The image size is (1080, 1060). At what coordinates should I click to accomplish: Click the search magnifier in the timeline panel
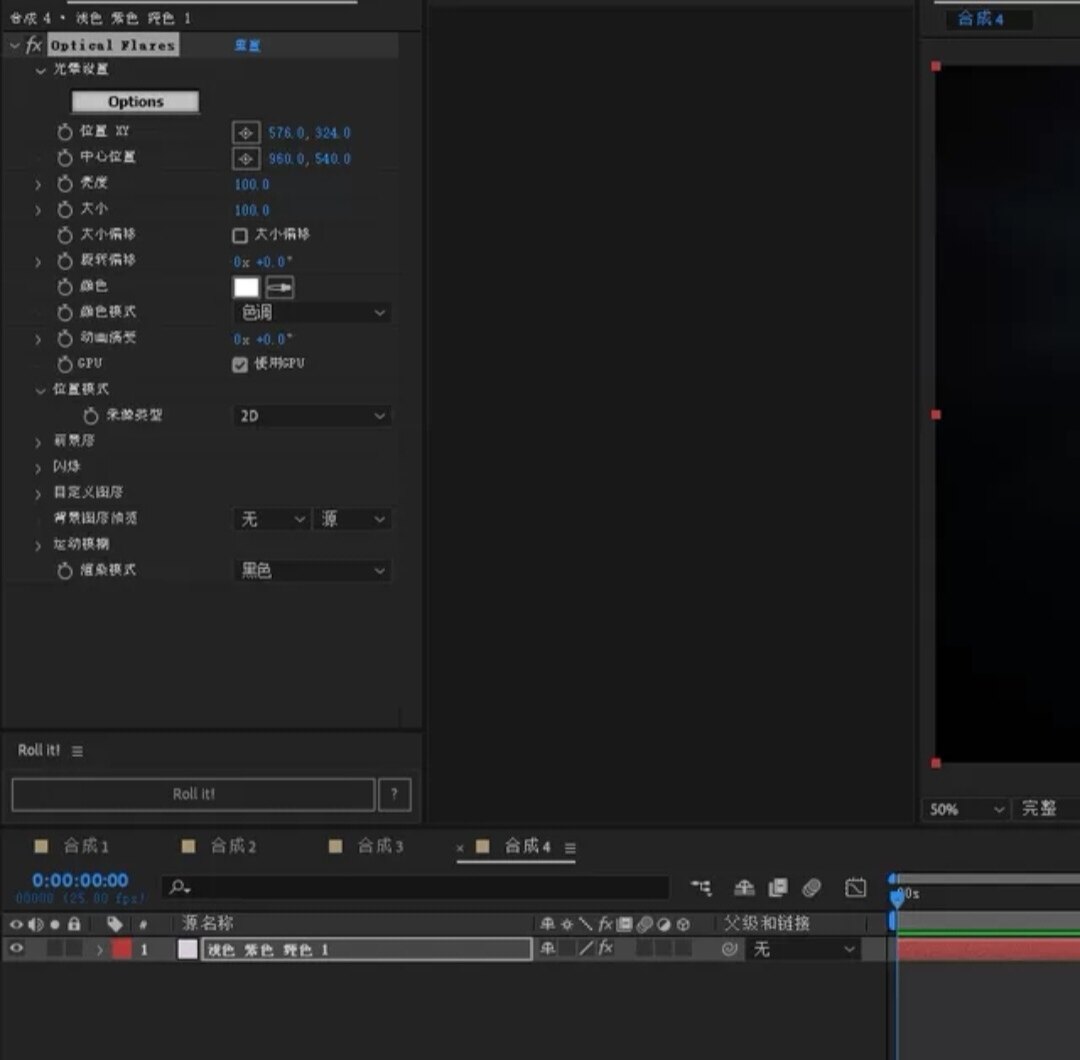coord(175,887)
